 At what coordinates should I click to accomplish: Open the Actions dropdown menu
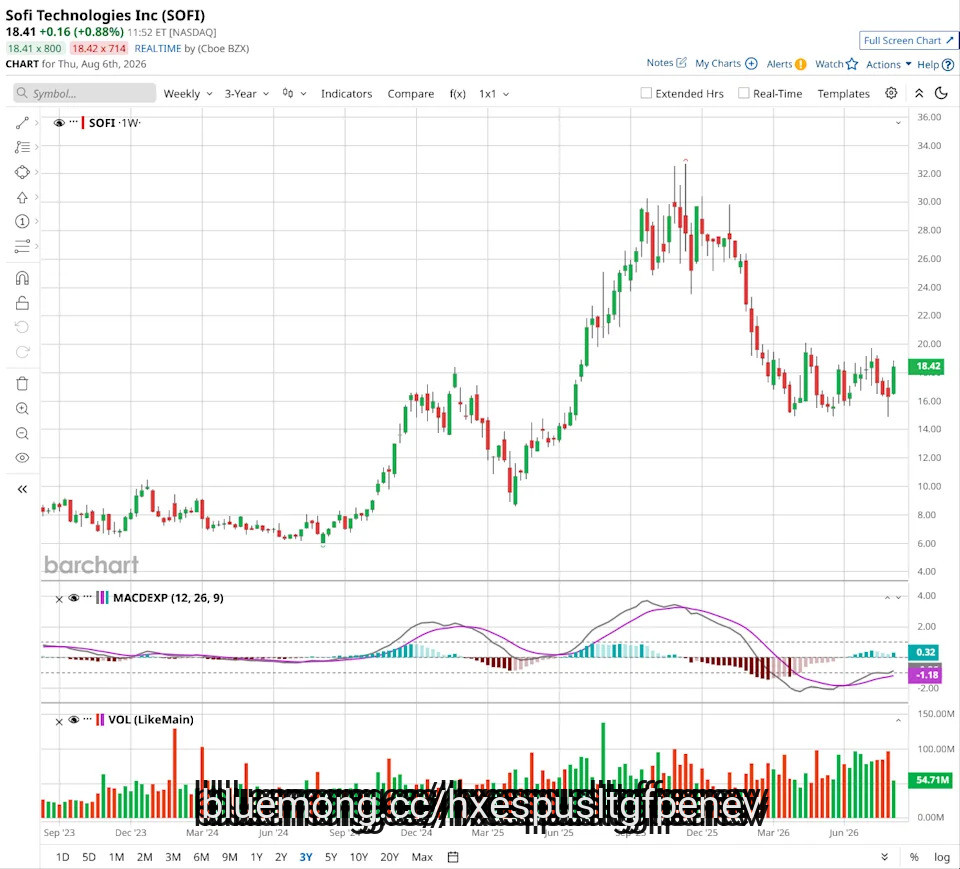point(888,64)
